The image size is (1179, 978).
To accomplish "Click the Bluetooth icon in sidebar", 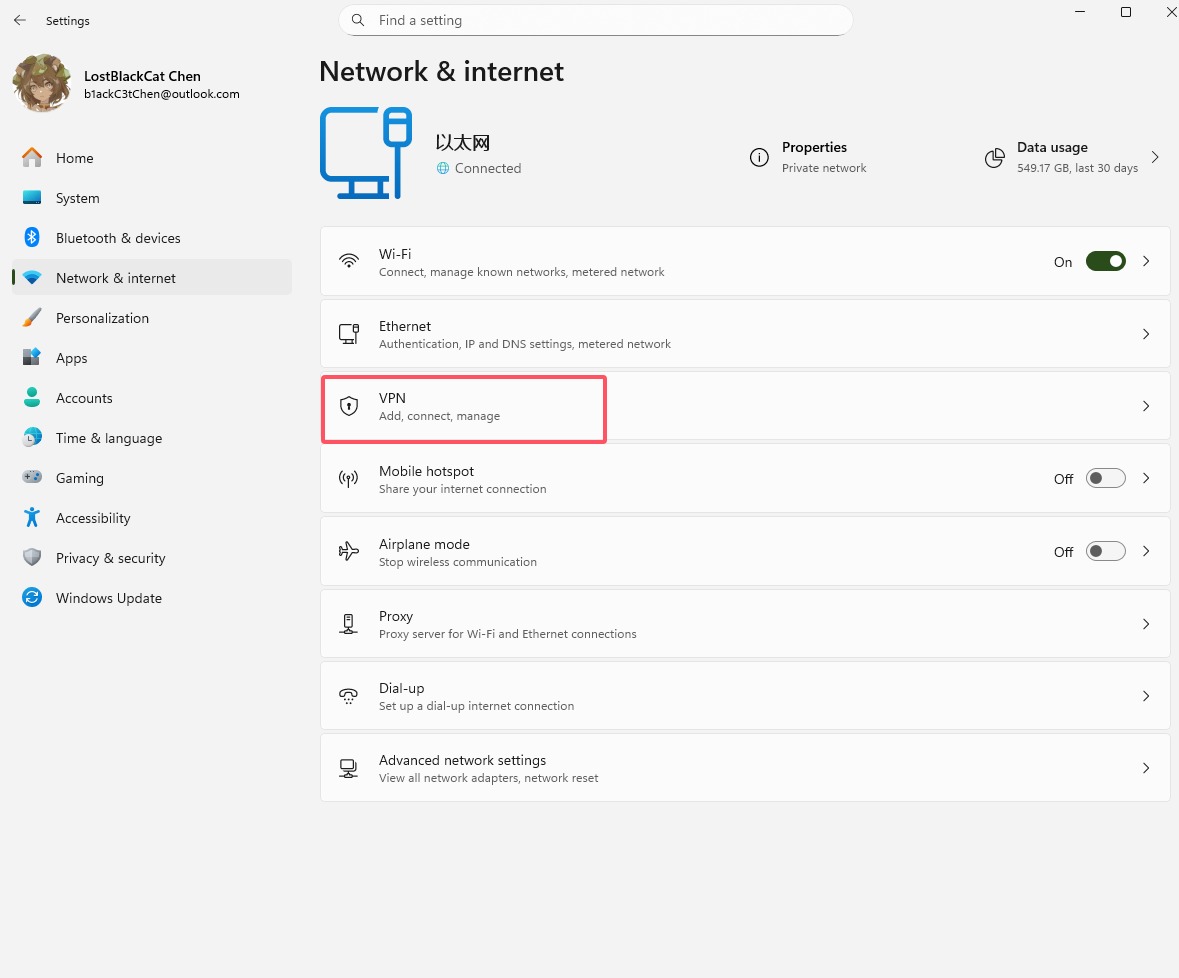I will coord(32,238).
